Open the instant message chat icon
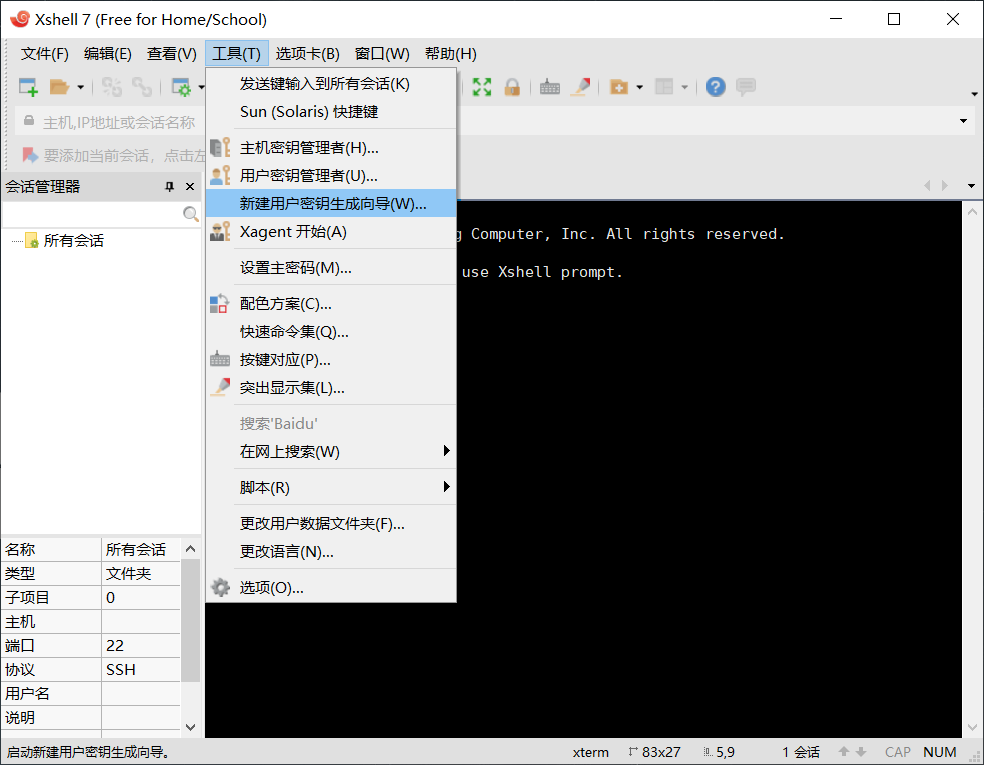The image size is (984, 765). (x=746, y=87)
